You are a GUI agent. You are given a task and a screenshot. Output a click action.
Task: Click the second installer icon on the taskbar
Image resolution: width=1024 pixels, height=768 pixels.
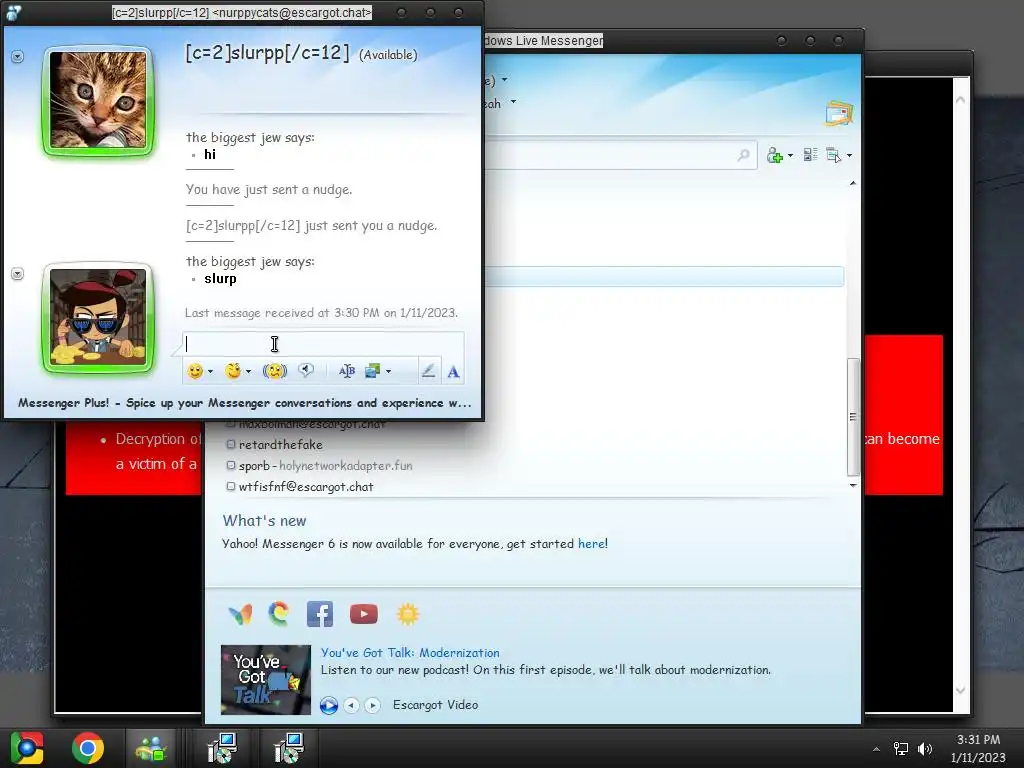(x=289, y=748)
